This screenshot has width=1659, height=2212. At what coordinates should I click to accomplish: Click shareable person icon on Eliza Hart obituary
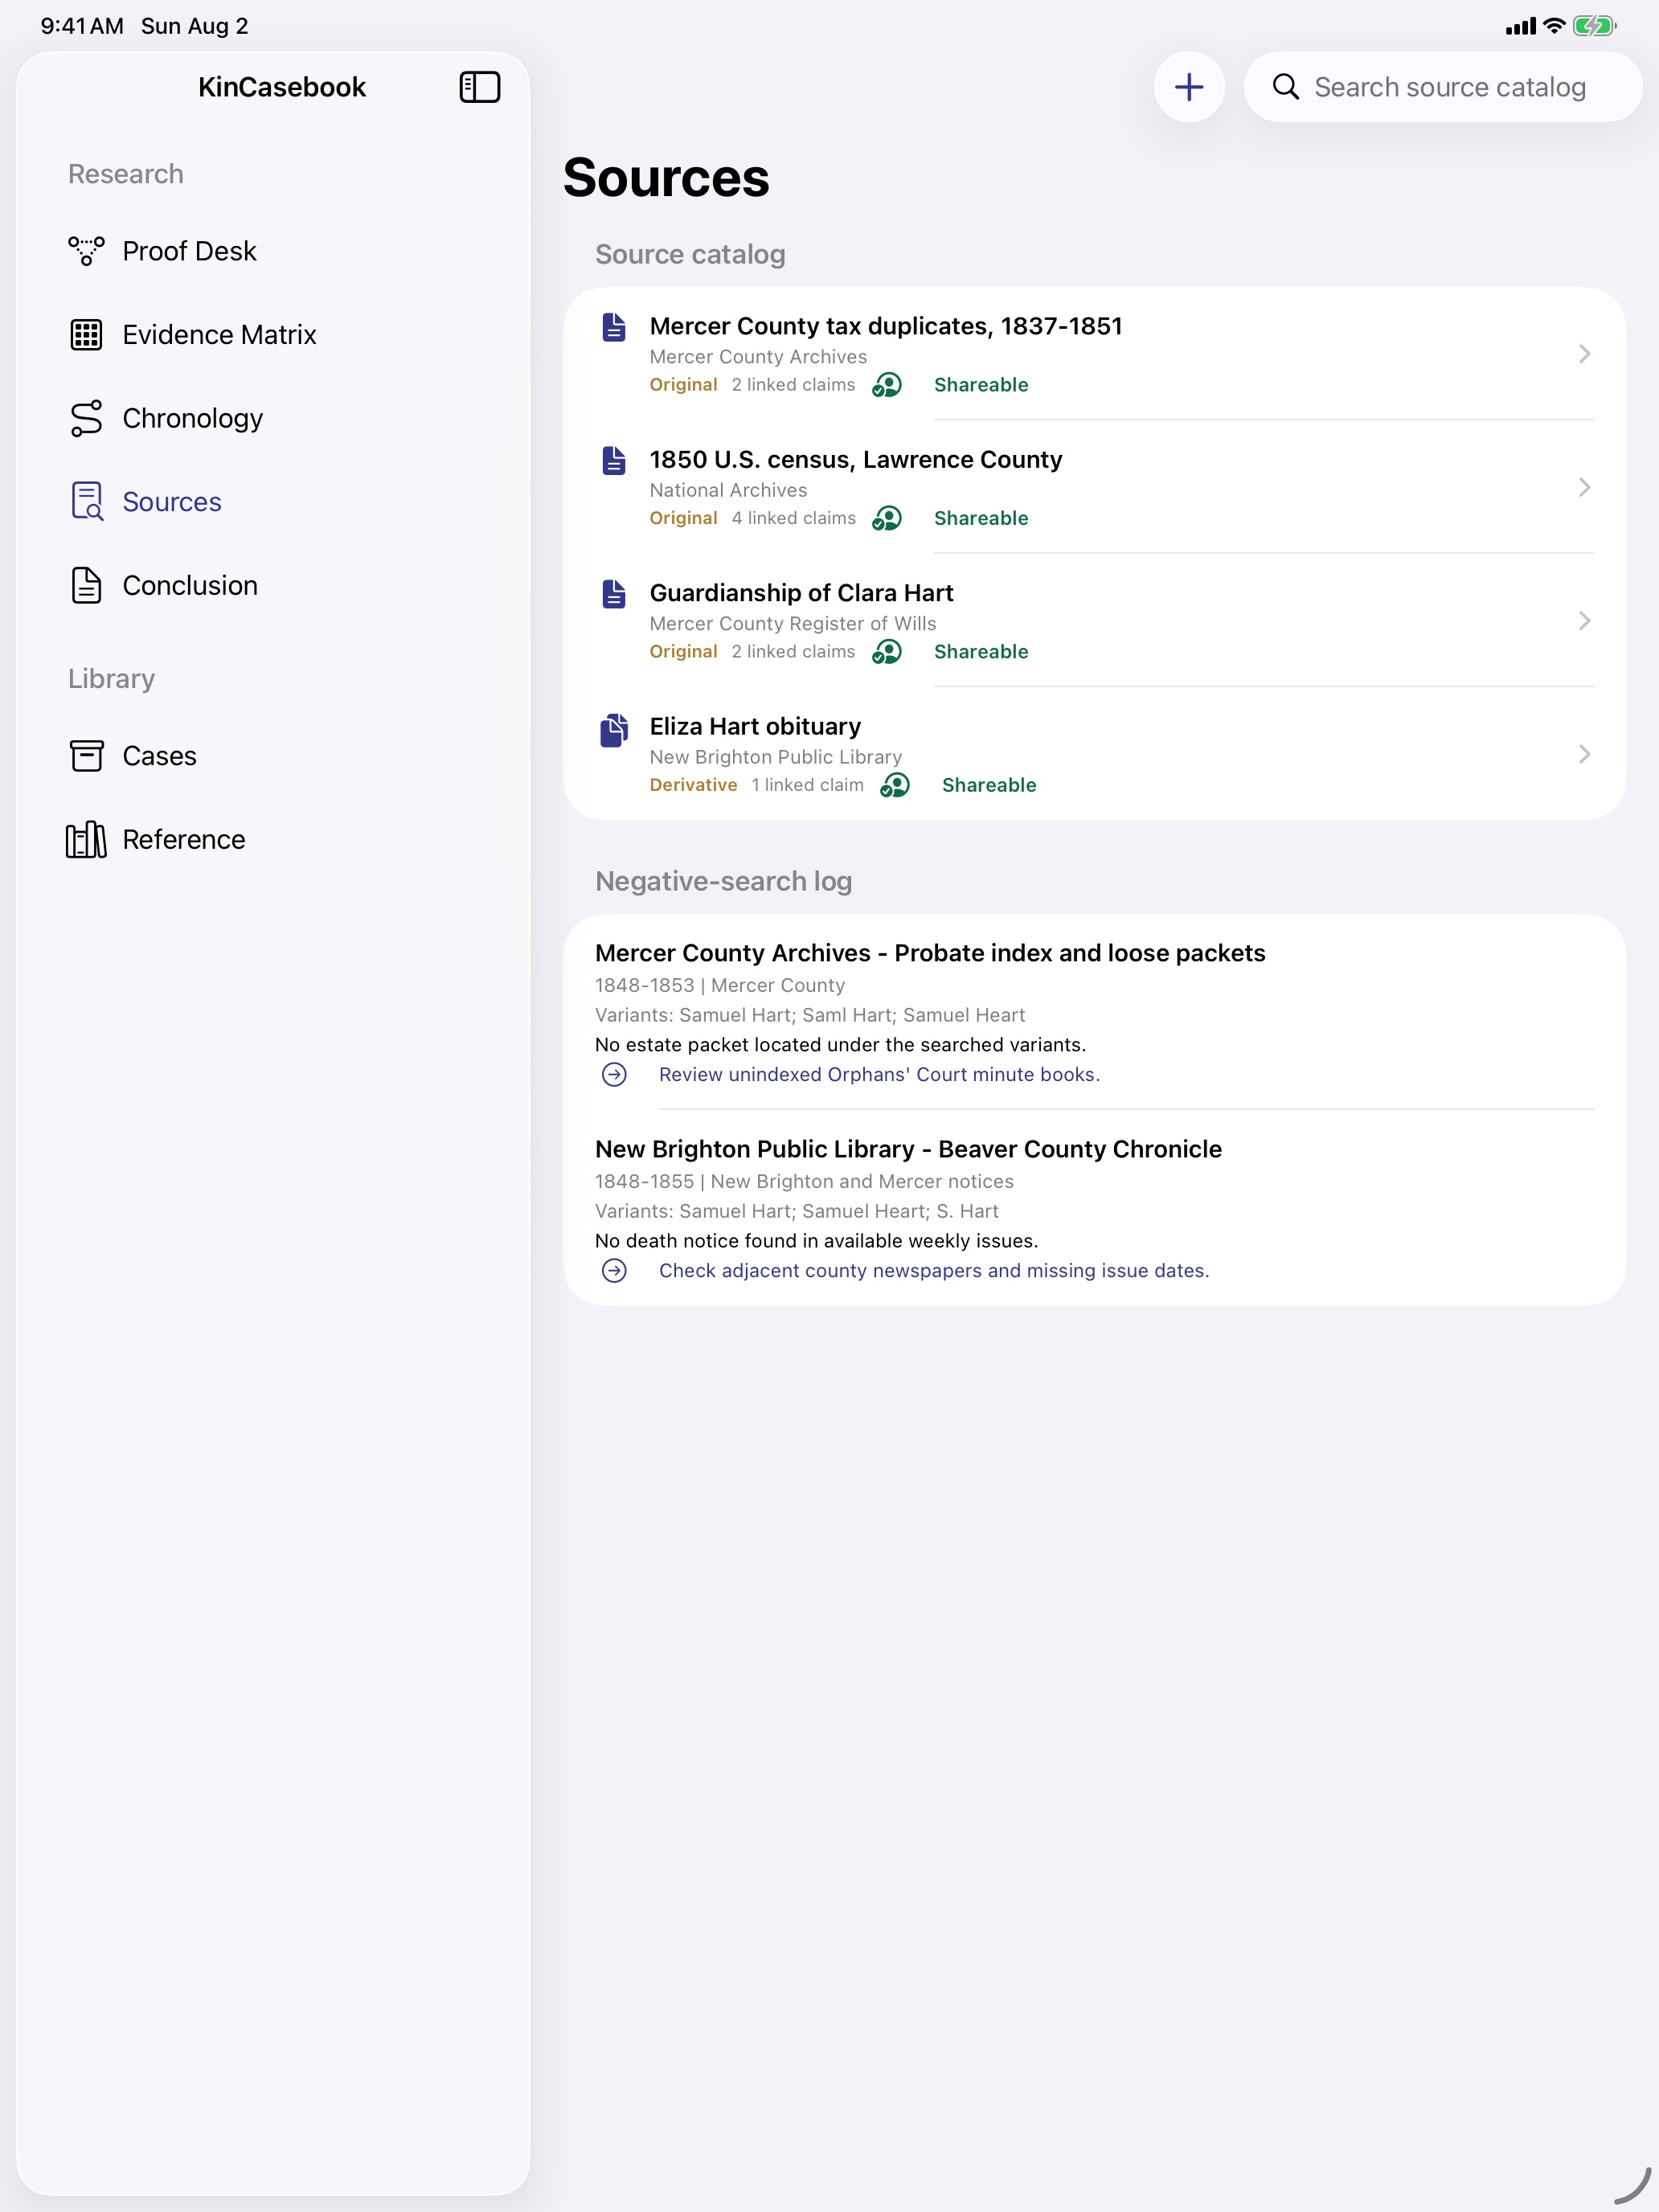coord(895,785)
